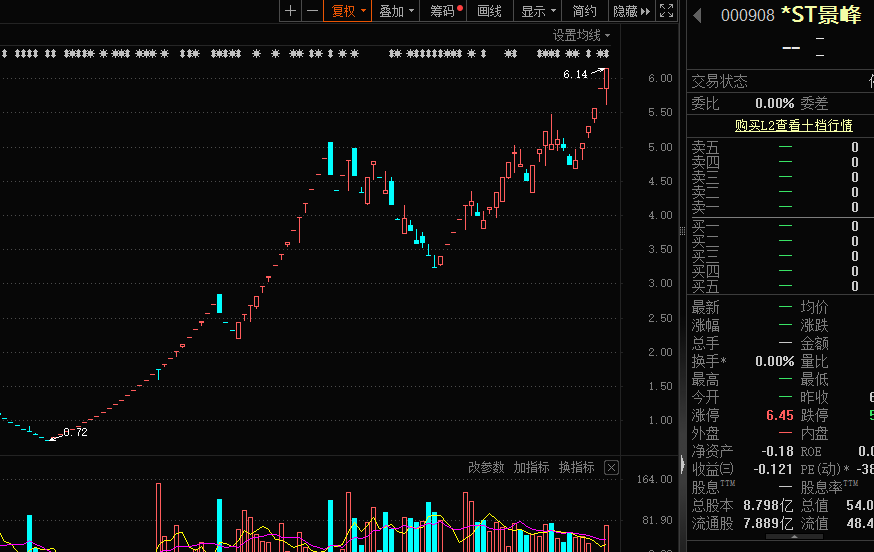
Task: Close the indicator sub-panel with X icon
Action: pyautogui.click(x=611, y=468)
